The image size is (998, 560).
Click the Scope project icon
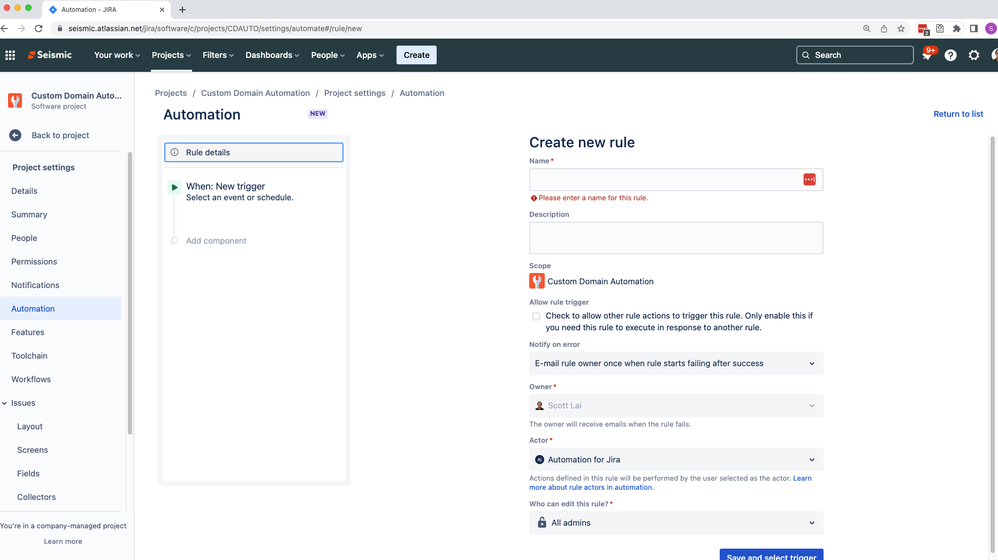tap(537, 281)
